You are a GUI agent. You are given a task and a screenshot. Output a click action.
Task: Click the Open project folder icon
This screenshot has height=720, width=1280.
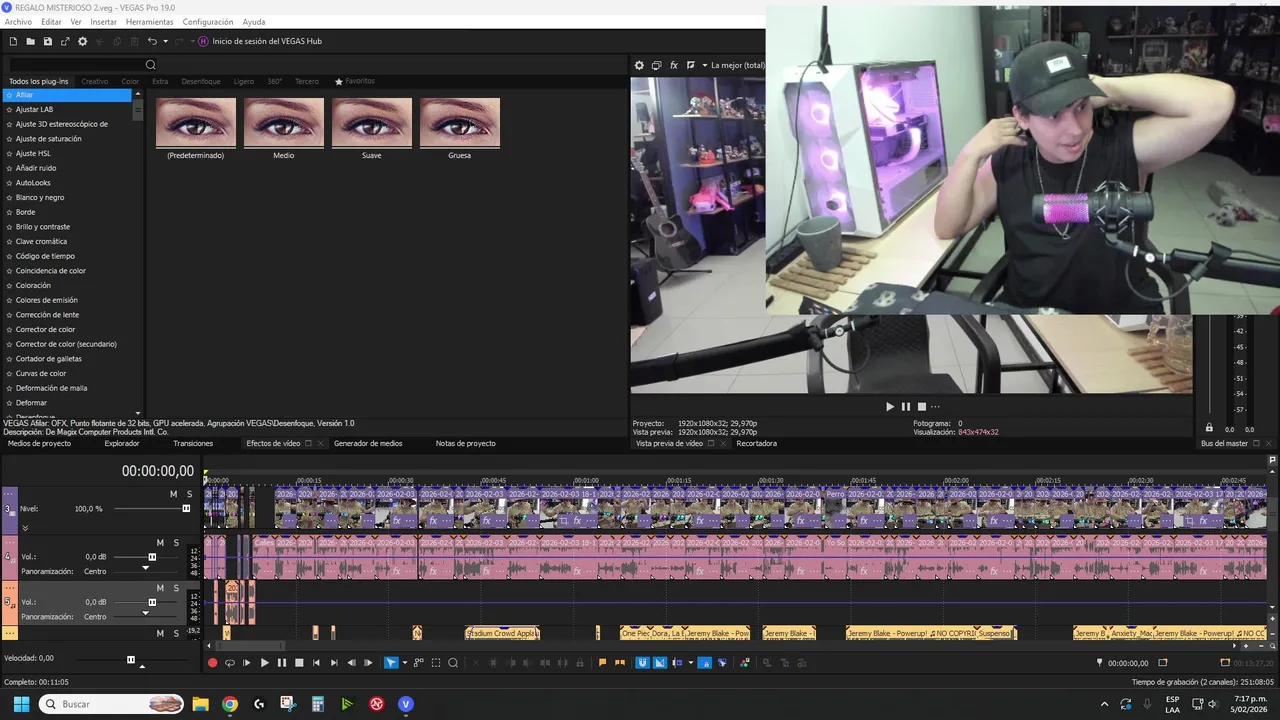click(30, 41)
